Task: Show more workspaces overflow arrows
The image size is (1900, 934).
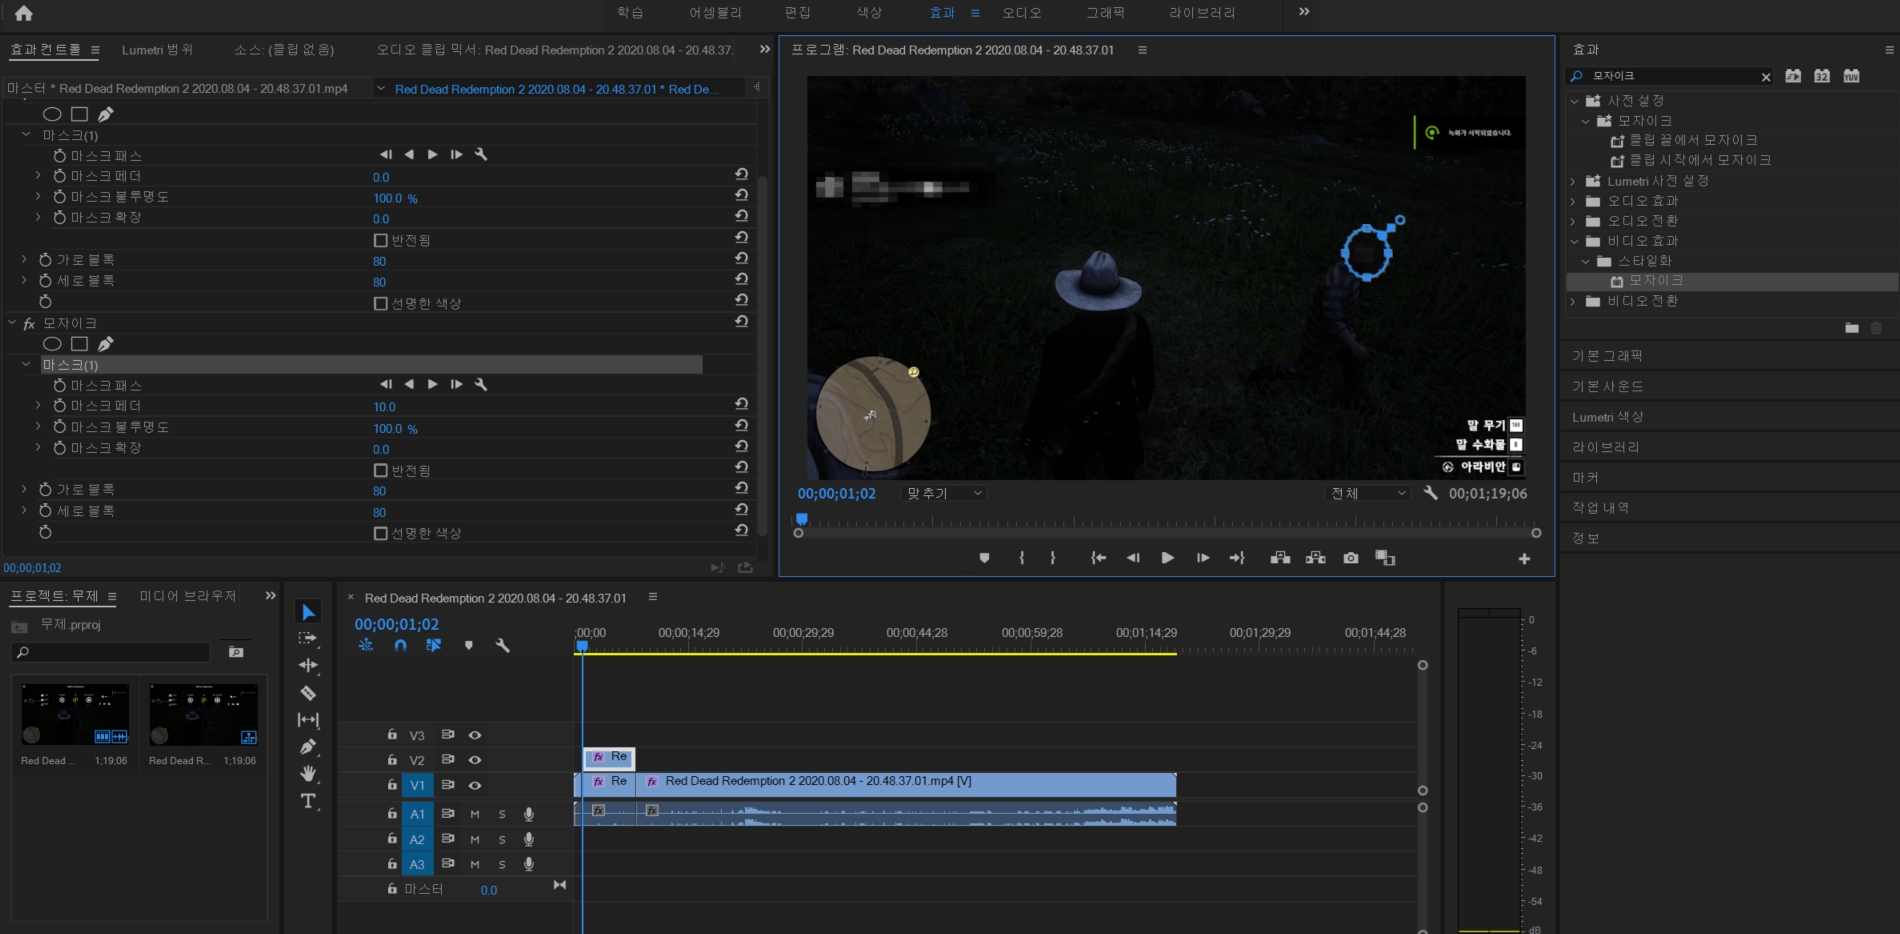Action: pos(1304,12)
